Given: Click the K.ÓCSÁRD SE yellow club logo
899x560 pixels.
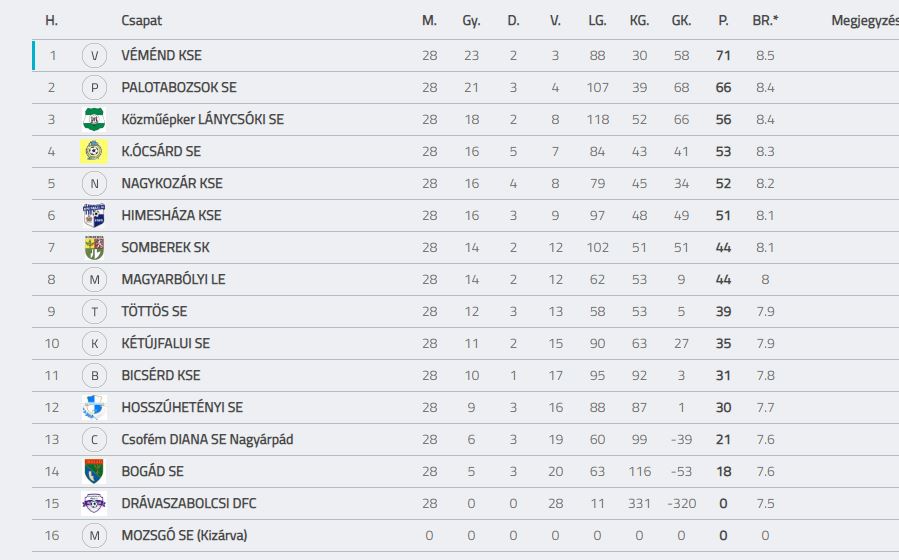Looking at the screenshot, I should pyautogui.click(x=94, y=151).
